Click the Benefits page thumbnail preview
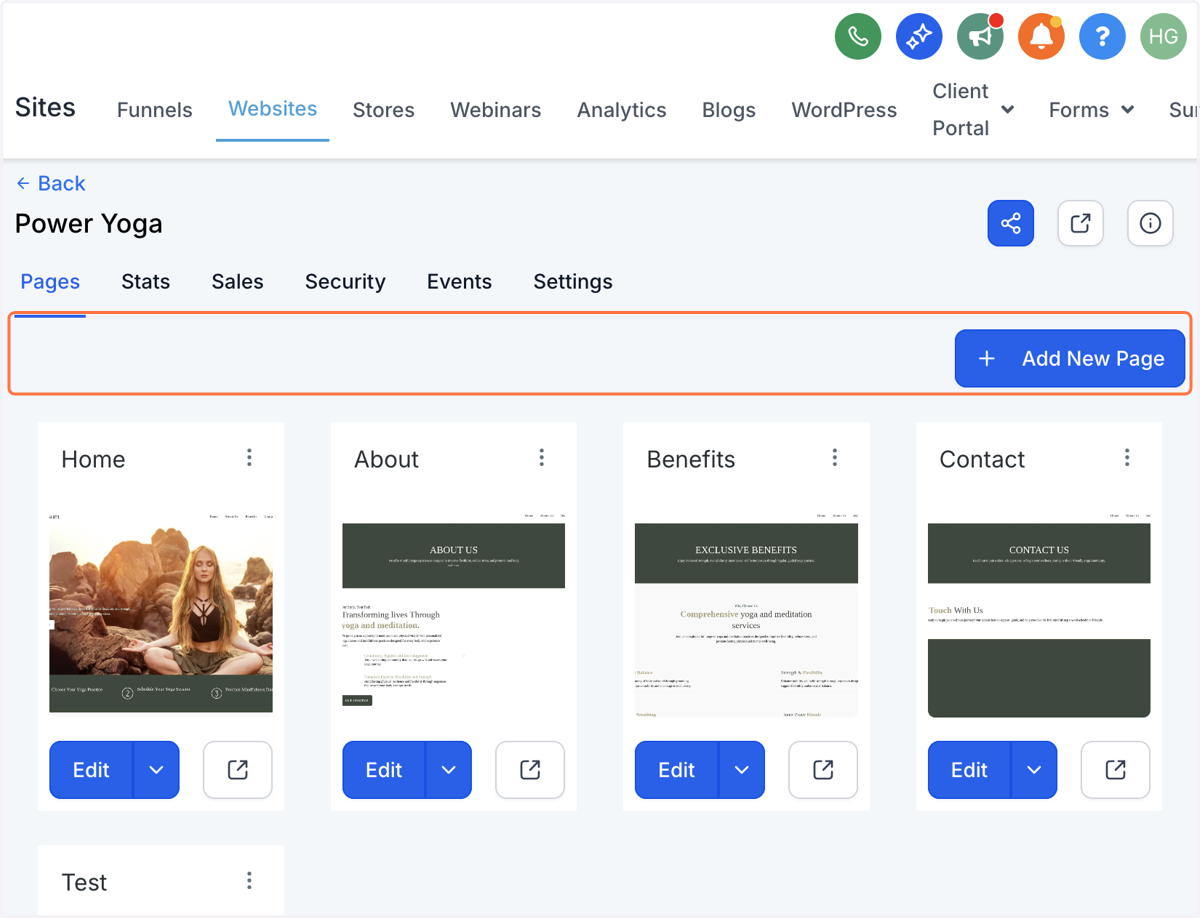The height and width of the screenshot is (918, 1200). 746,614
